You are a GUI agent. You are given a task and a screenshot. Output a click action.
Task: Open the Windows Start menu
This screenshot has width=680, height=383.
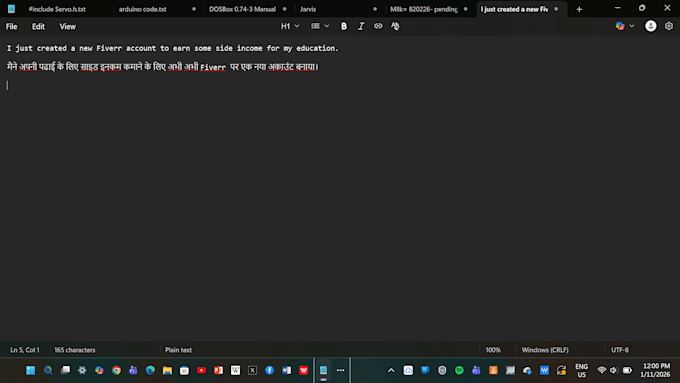coord(30,370)
